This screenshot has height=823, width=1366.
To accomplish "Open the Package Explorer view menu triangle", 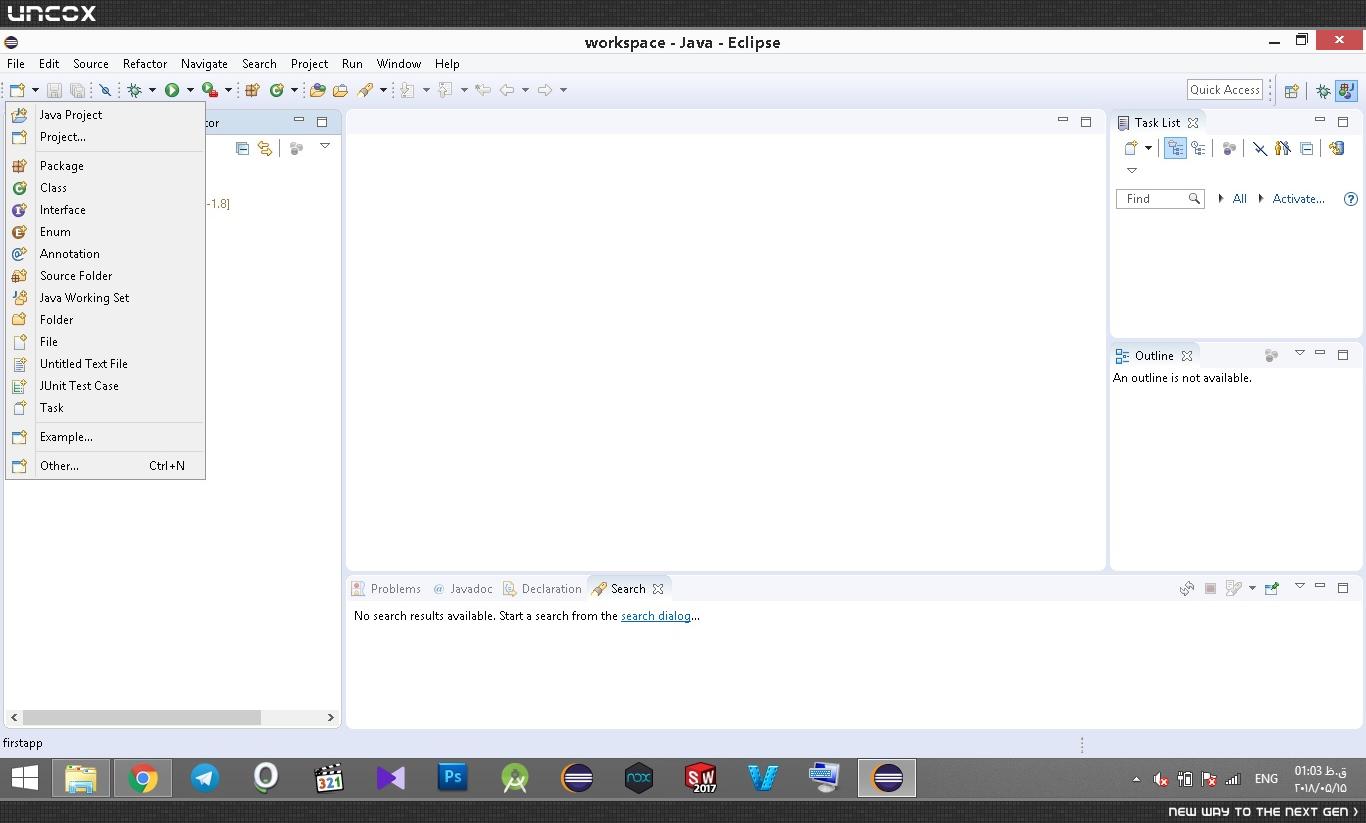I will (x=325, y=146).
